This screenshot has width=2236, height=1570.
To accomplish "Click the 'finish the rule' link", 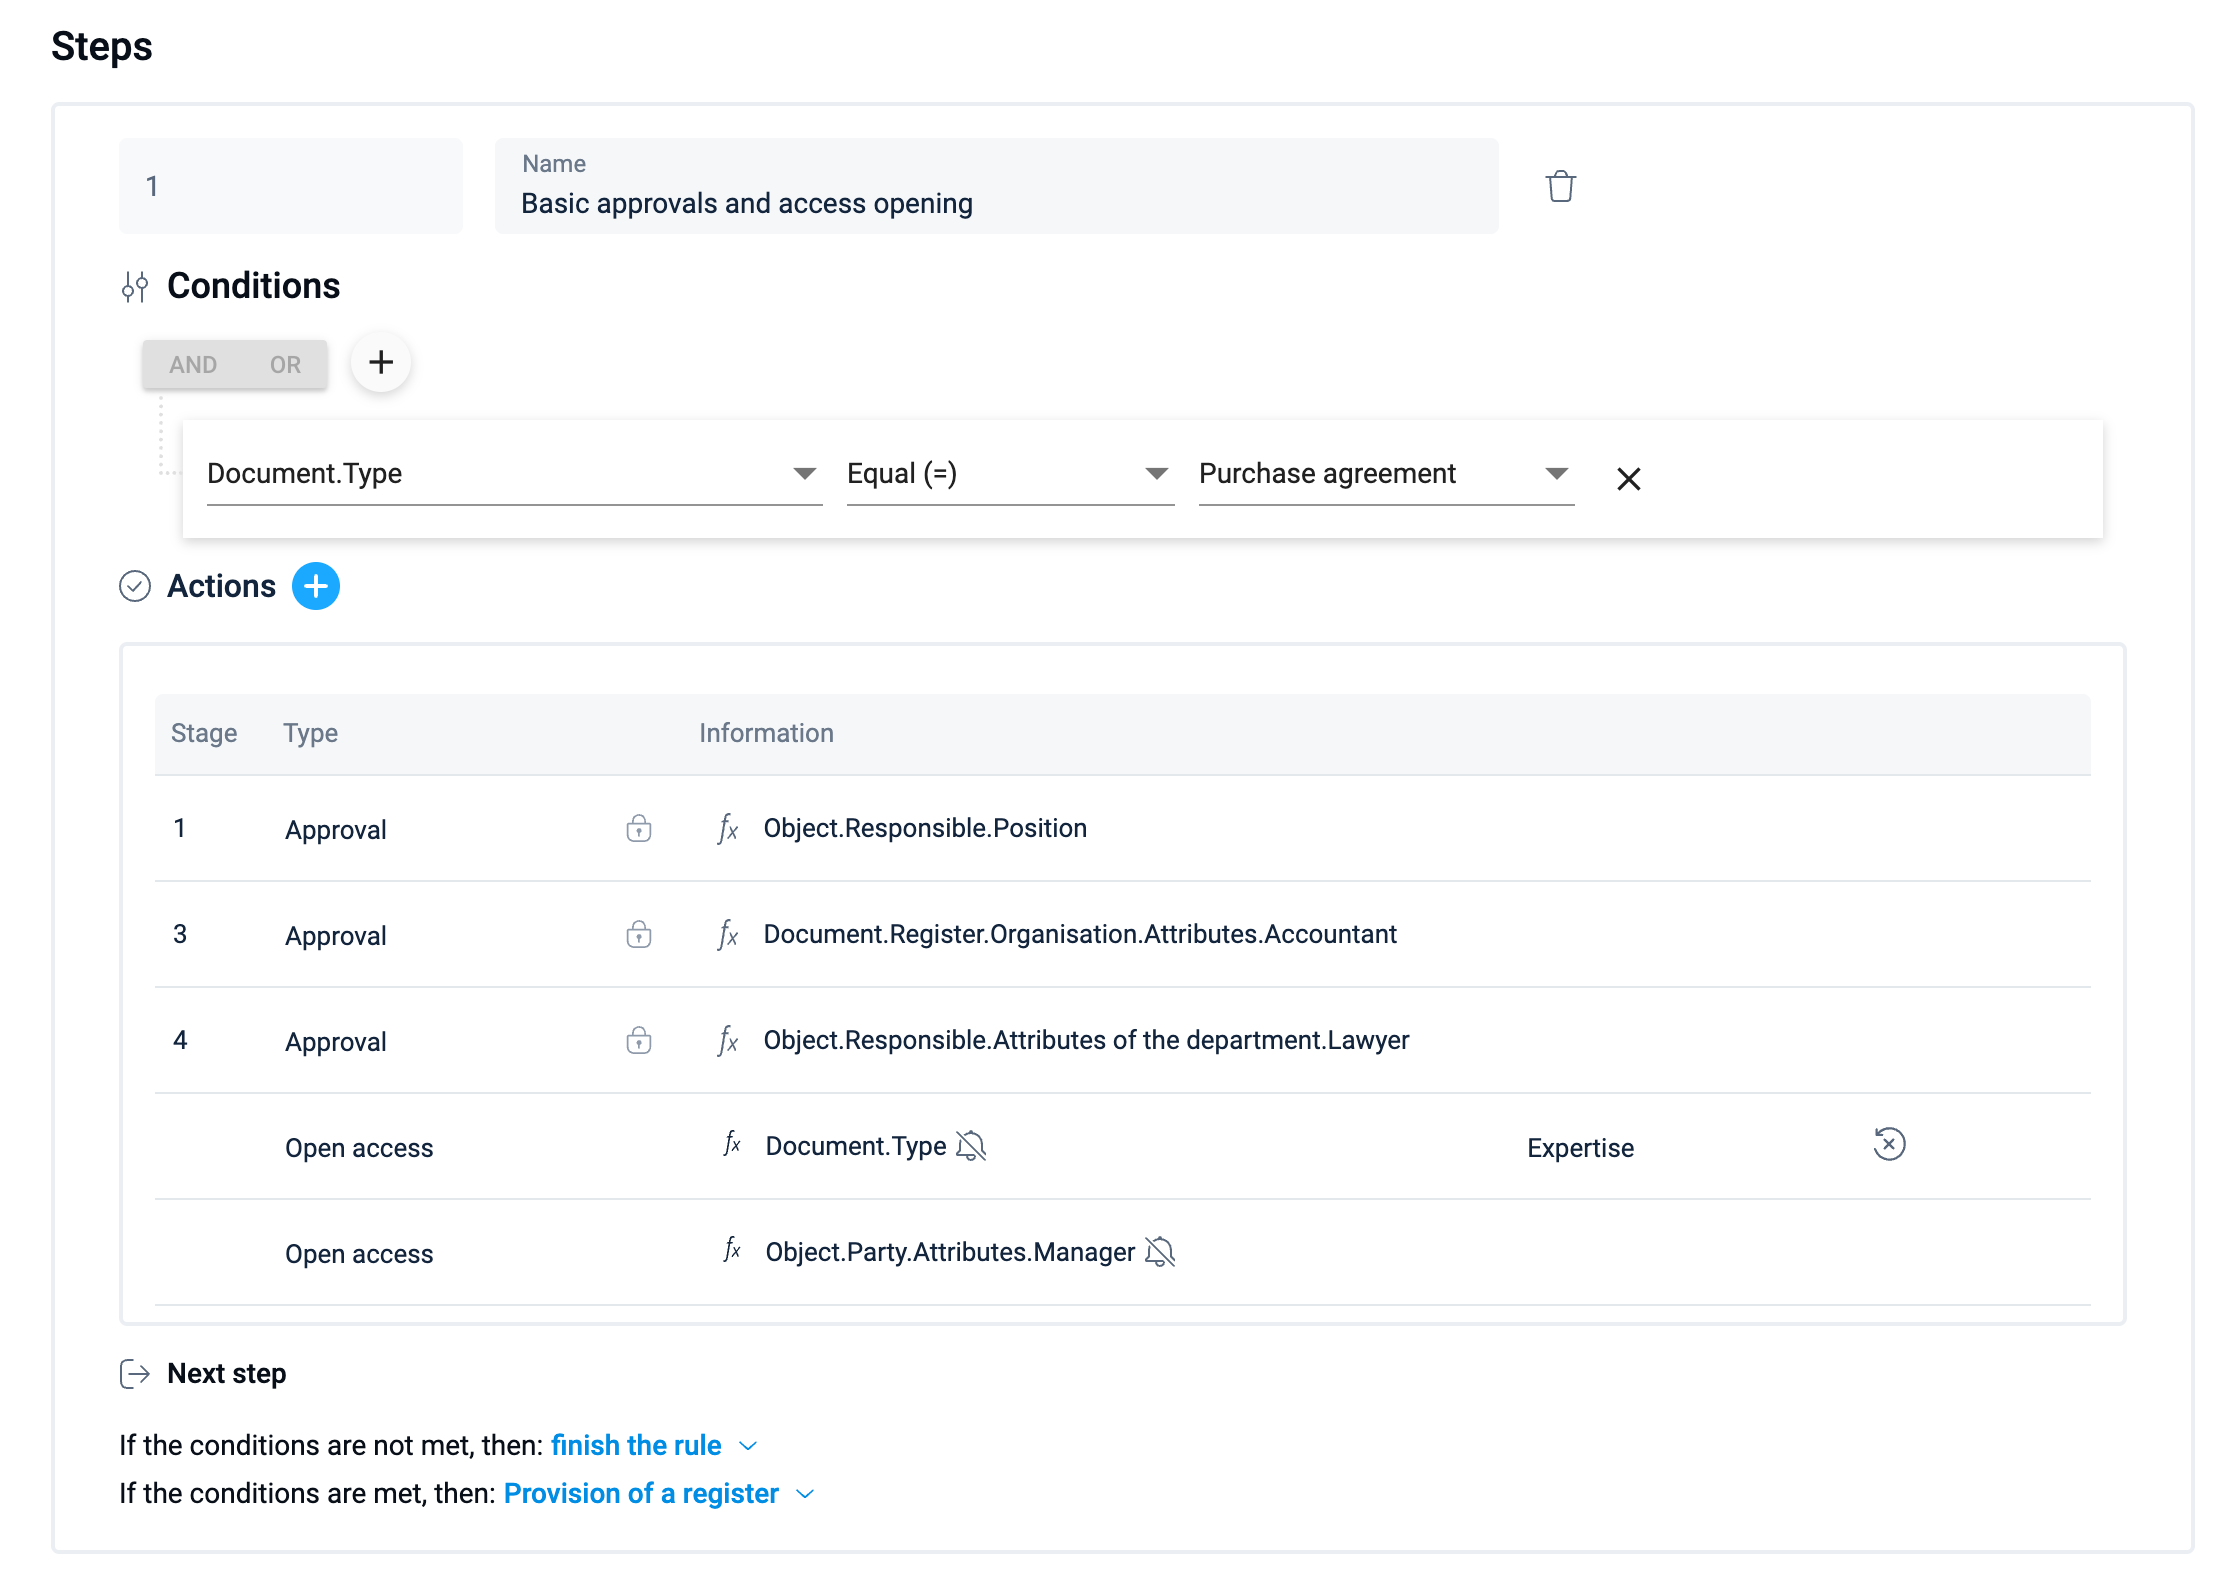I will coord(636,1445).
